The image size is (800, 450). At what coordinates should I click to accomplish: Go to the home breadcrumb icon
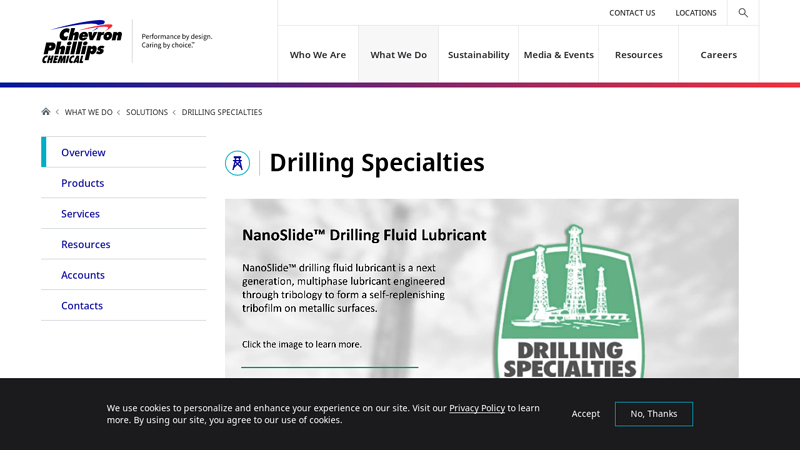pyautogui.click(x=45, y=112)
